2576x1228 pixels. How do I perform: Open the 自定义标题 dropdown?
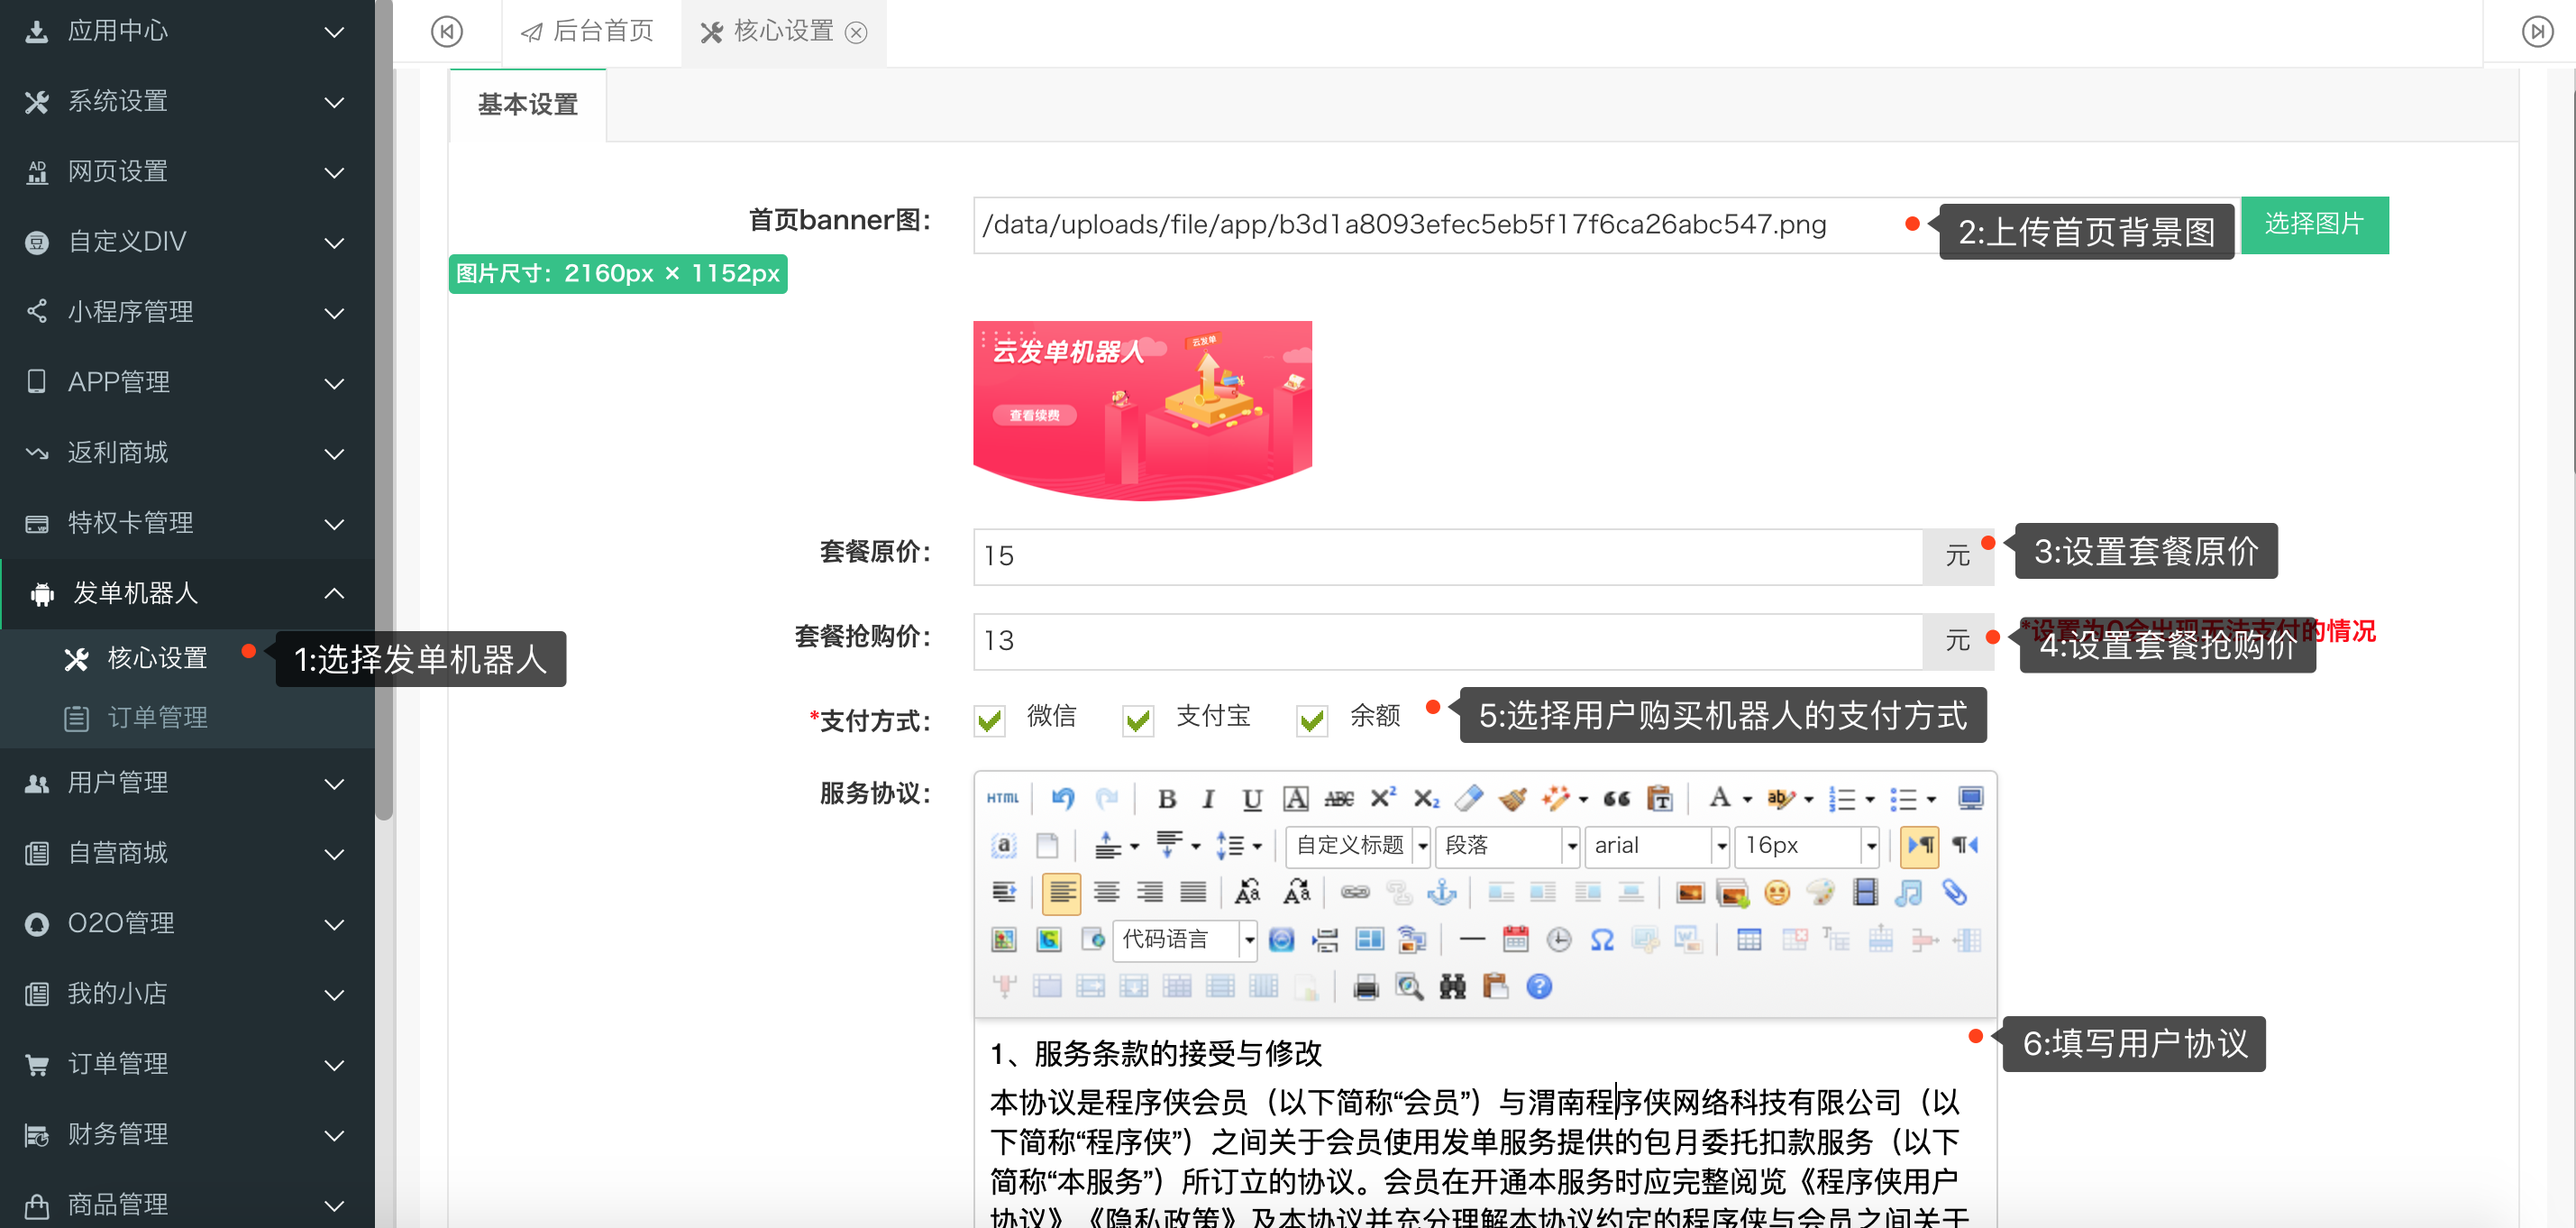[1359, 845]
